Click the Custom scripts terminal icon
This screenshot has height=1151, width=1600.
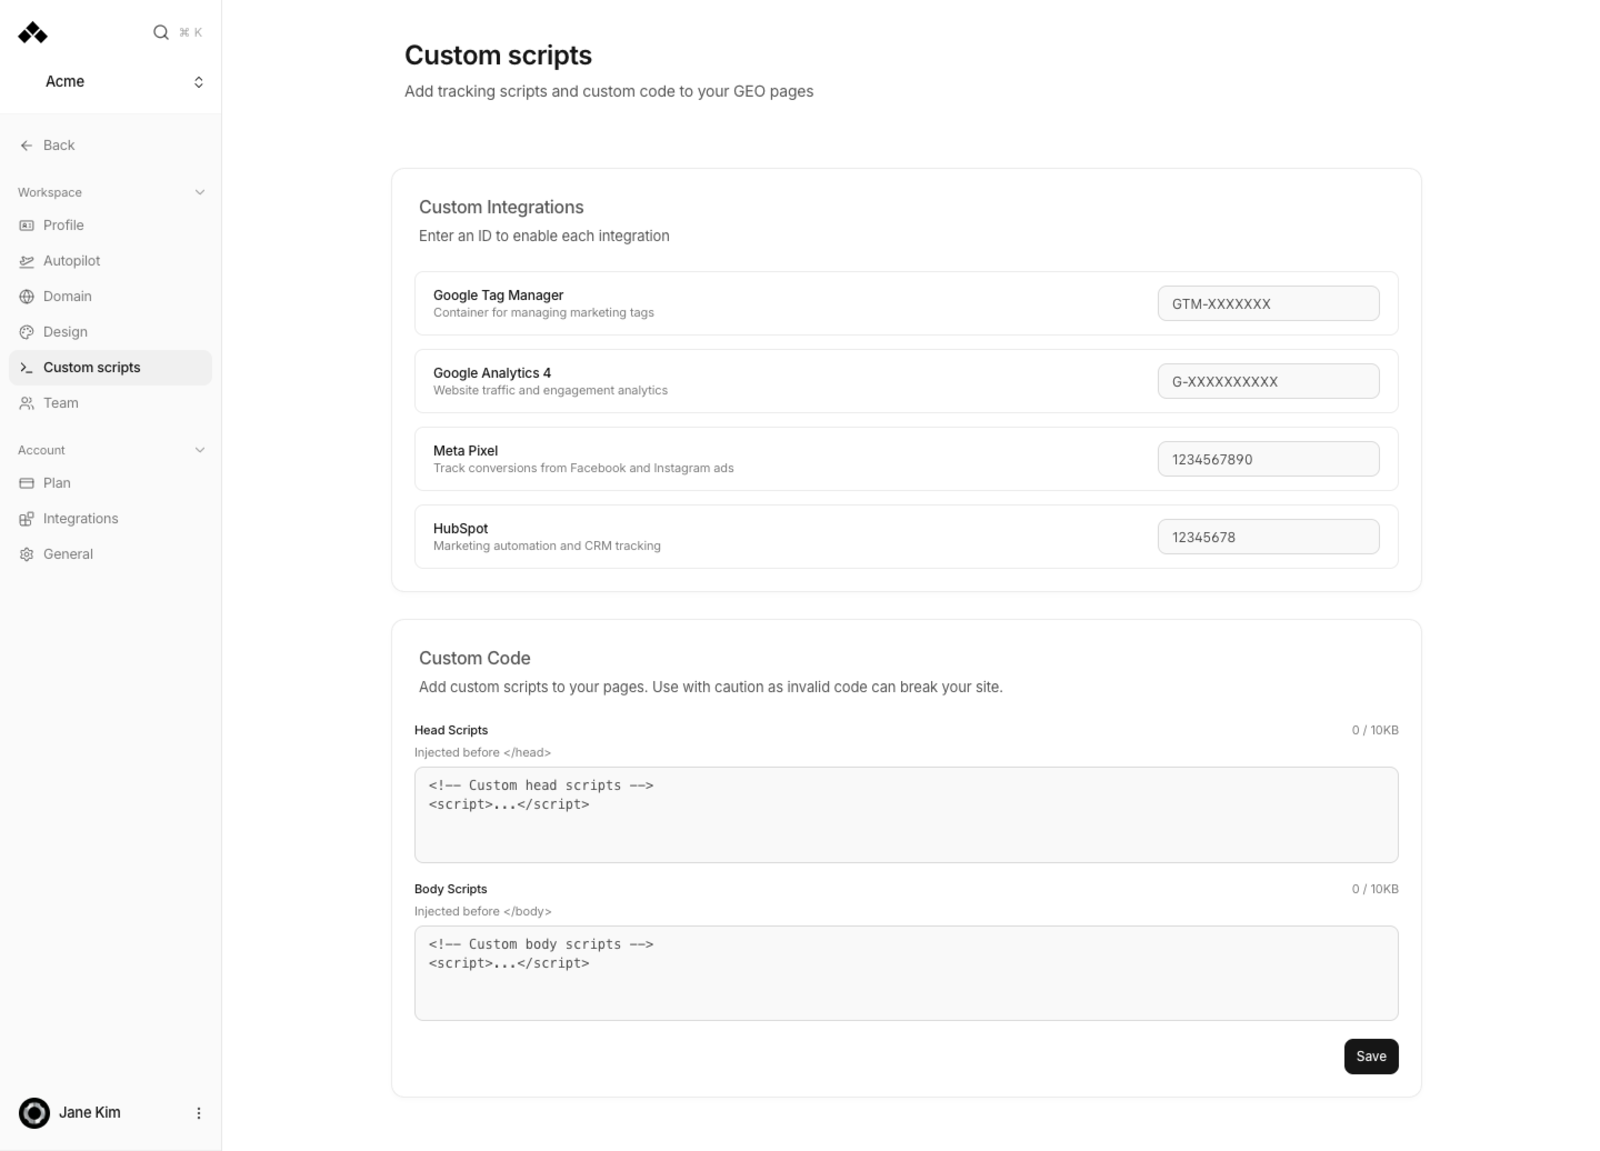click(x=27, y=367)
